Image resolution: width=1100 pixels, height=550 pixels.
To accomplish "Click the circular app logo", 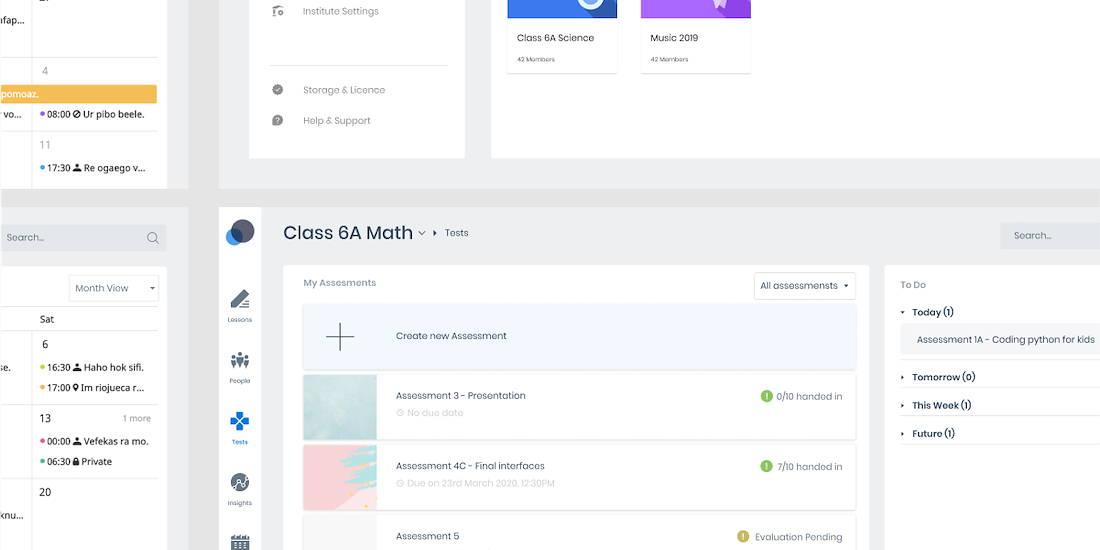I will [240, 233].
